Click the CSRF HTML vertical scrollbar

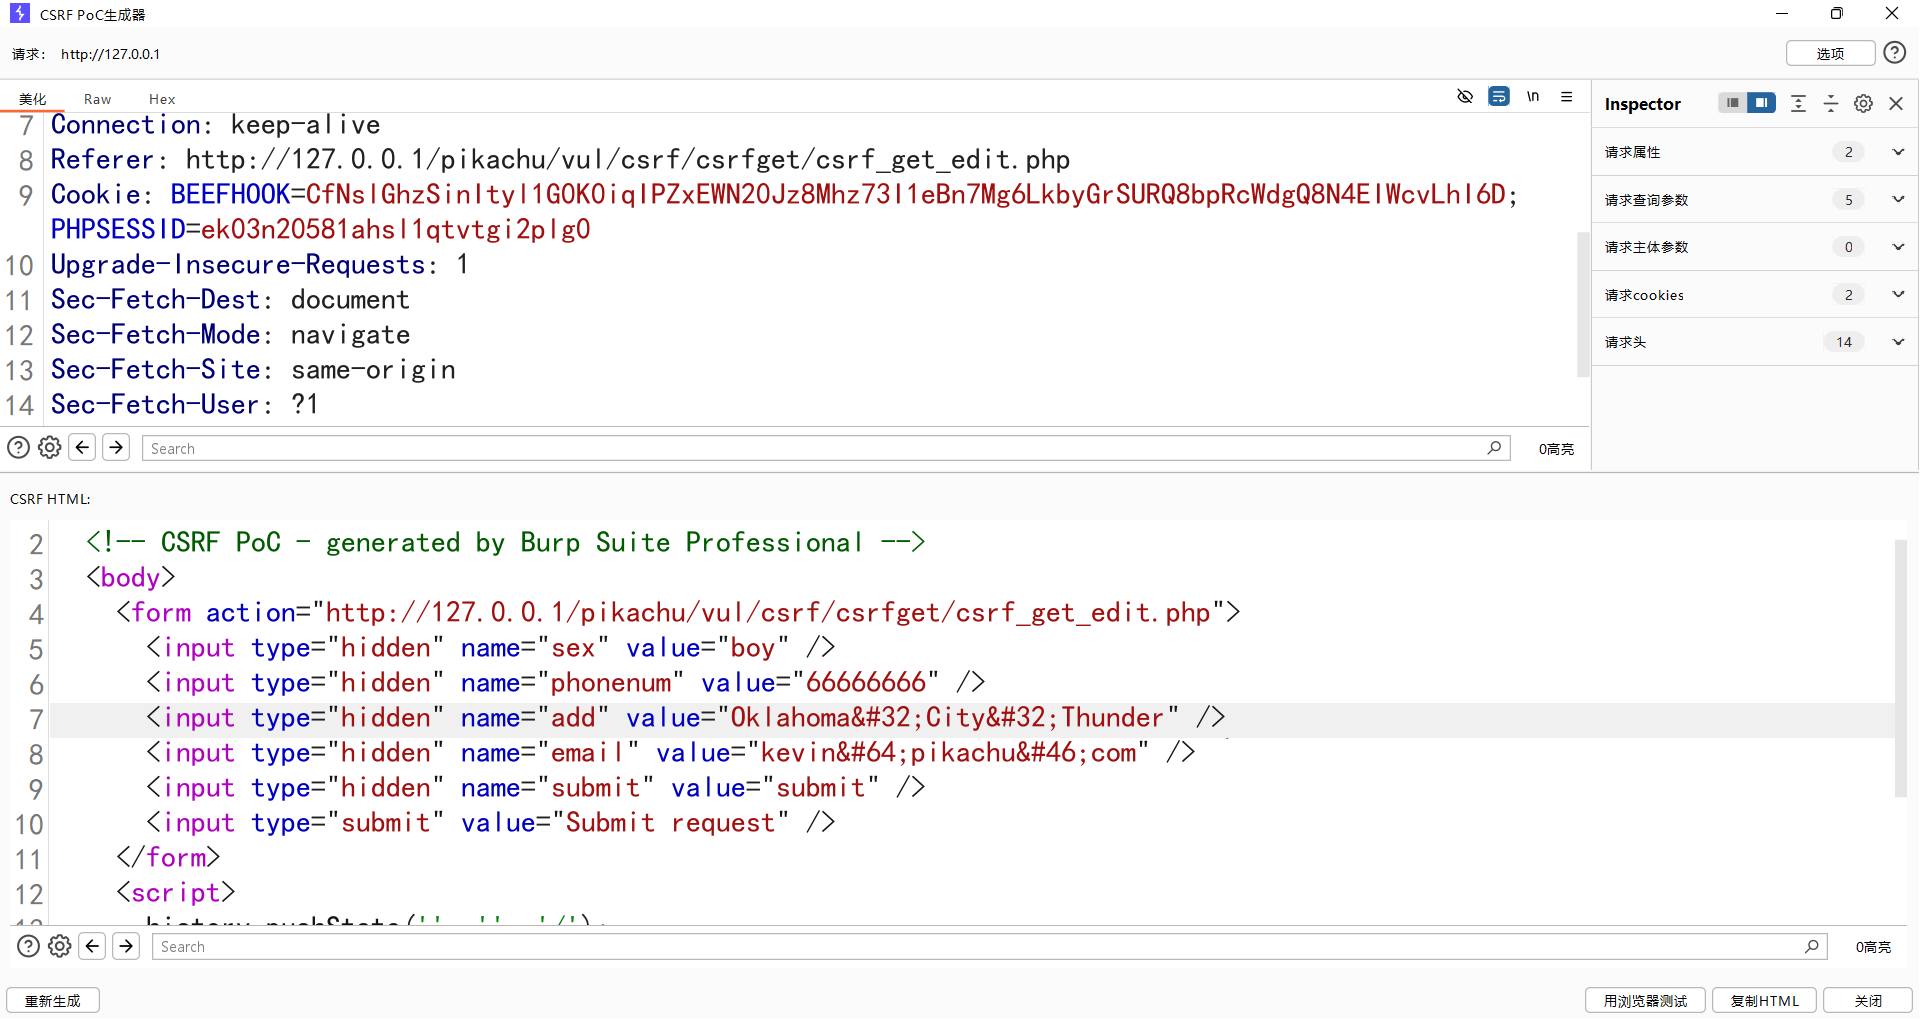coord(1901,668)
